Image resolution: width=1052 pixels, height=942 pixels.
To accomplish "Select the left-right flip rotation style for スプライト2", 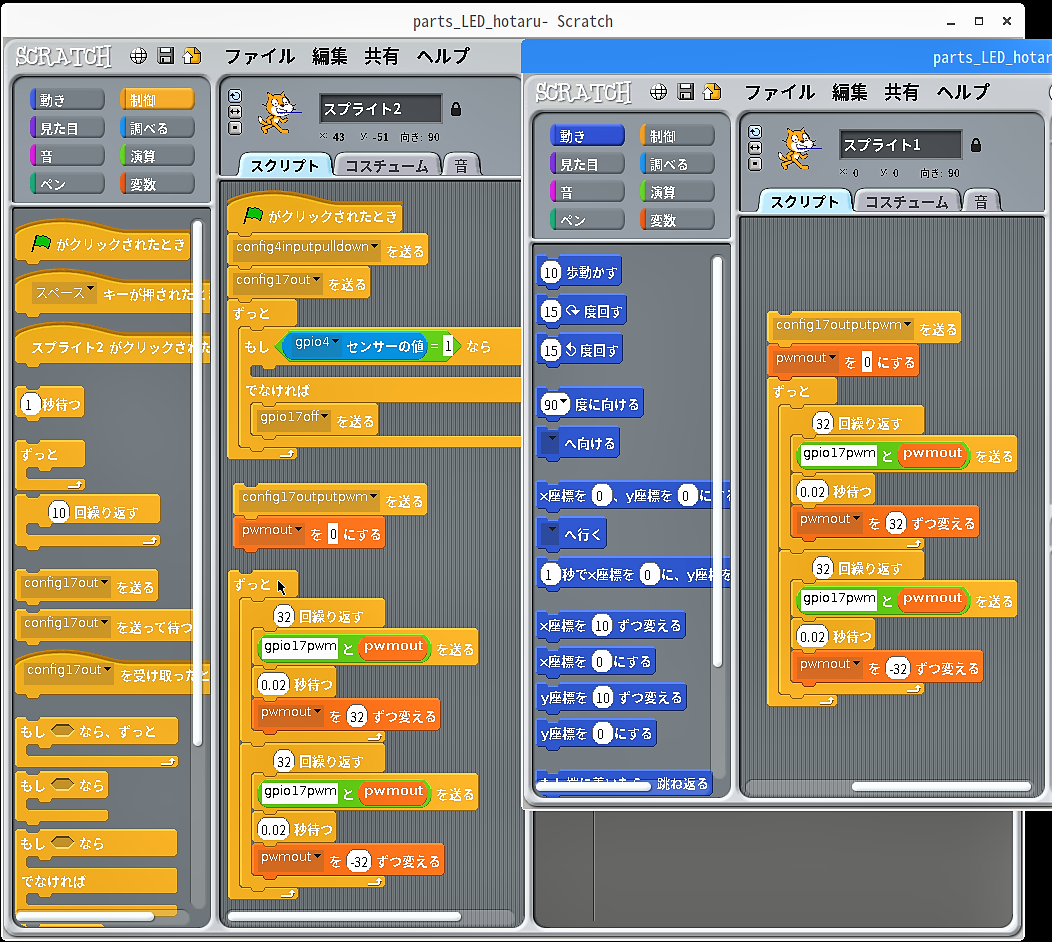I will click(235, 111).
